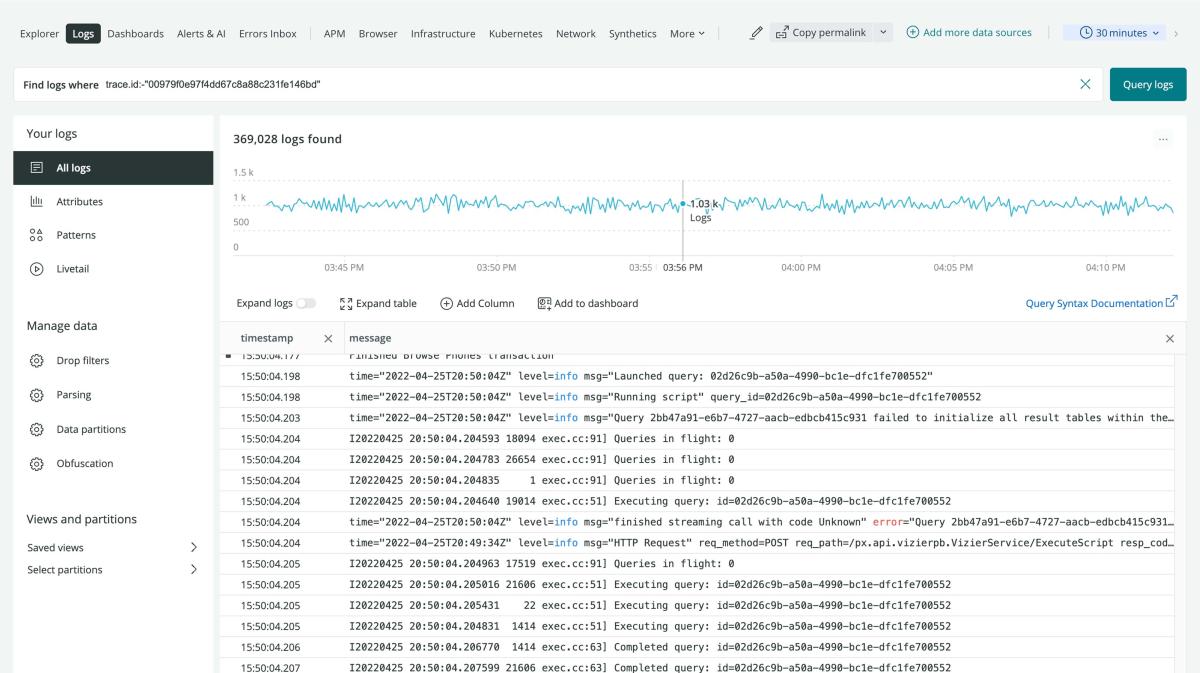Screen dimensions: 1200x673
Task: Open Livetail play icon in sidebar
Action: click(37, 269)
